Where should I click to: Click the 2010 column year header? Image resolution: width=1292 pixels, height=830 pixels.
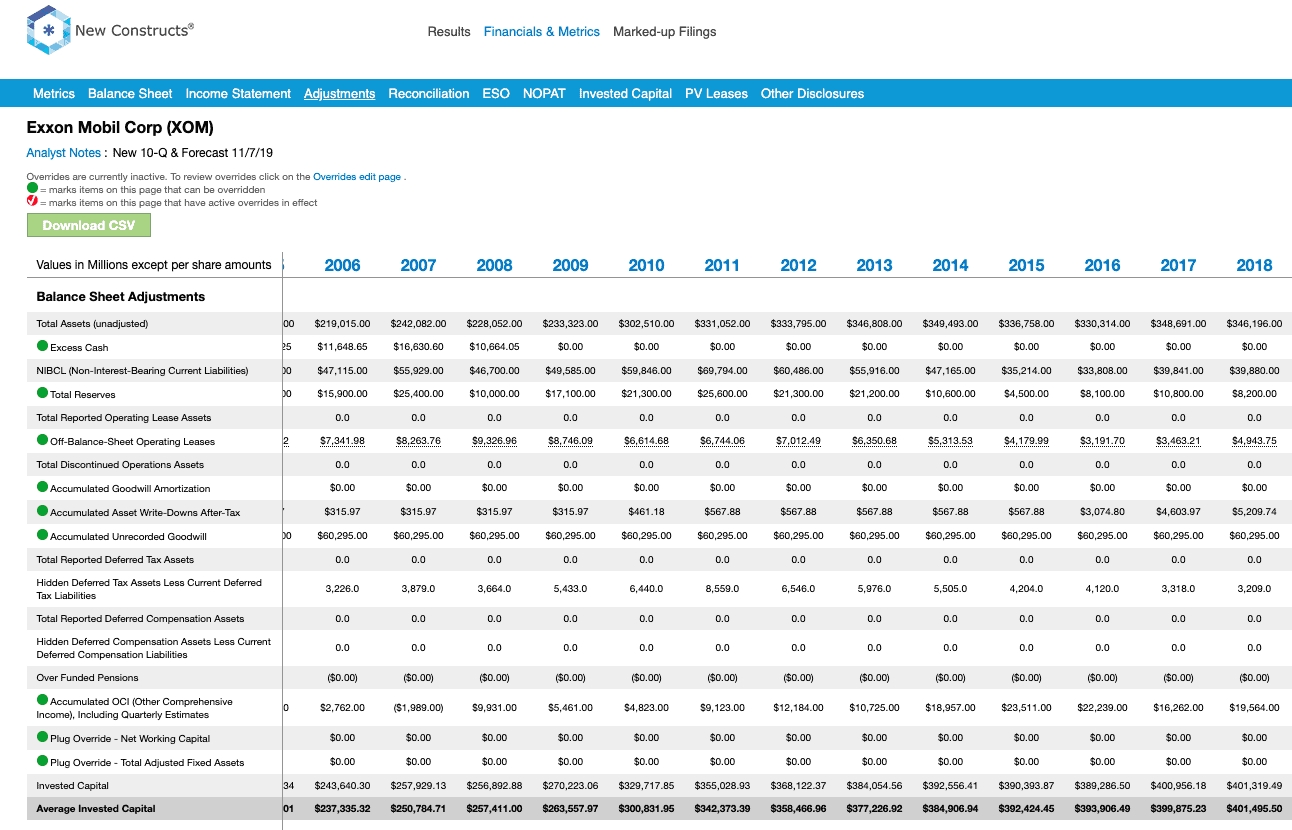(646, 265)
